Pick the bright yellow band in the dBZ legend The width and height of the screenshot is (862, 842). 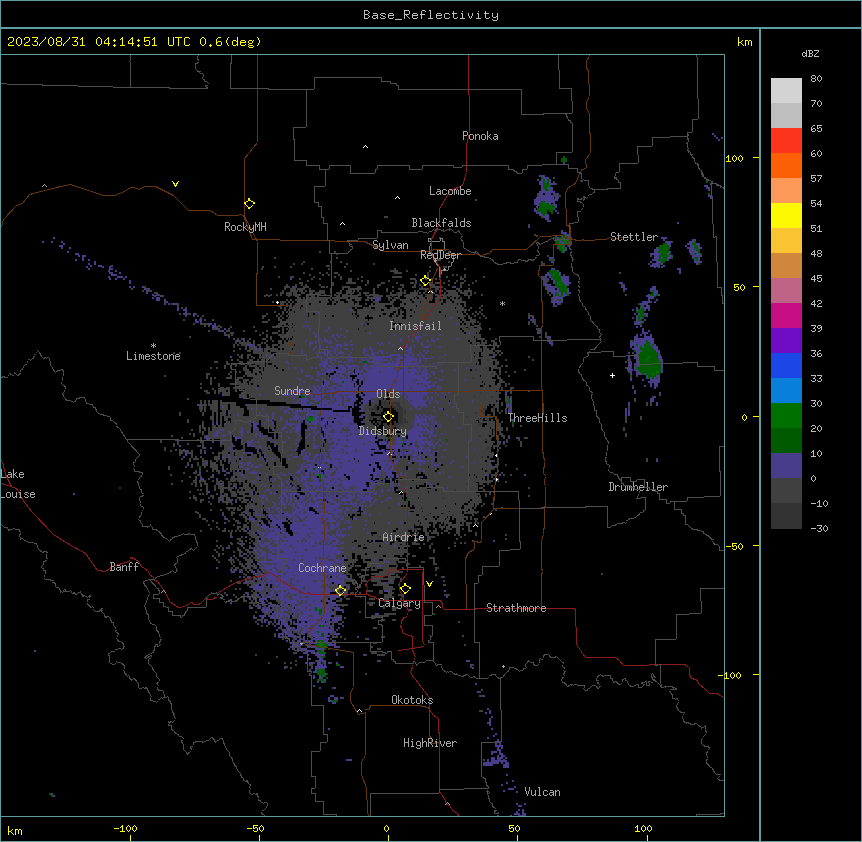786,215
